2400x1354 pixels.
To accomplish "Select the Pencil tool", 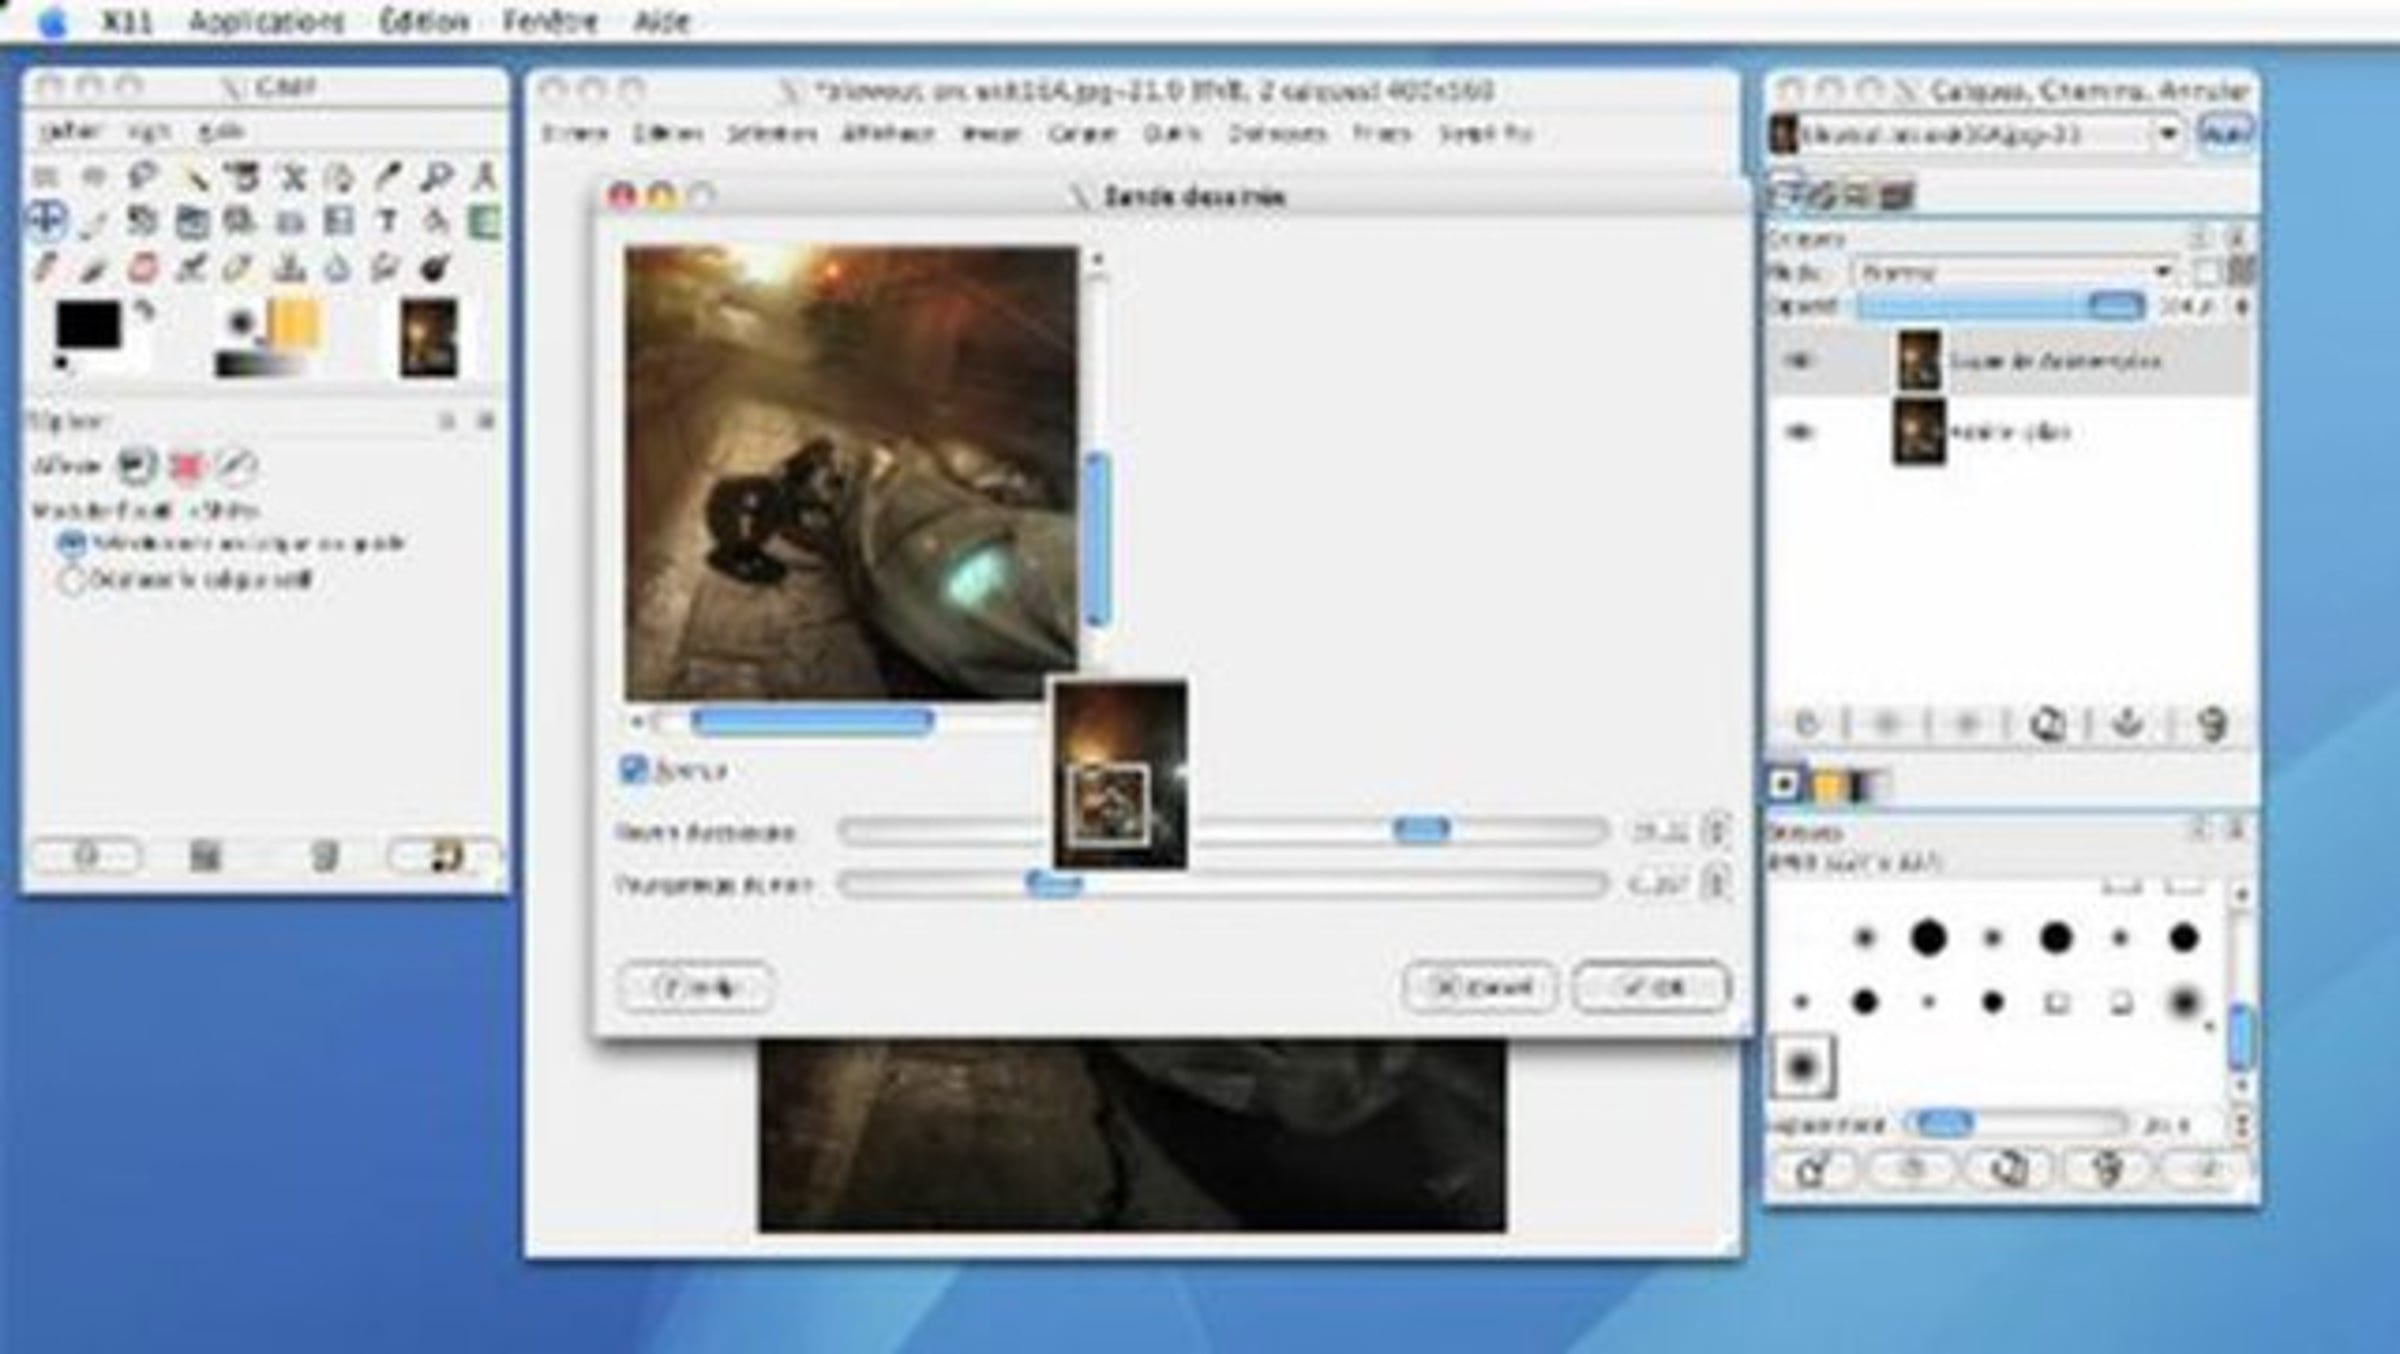I will click(45, 268).
